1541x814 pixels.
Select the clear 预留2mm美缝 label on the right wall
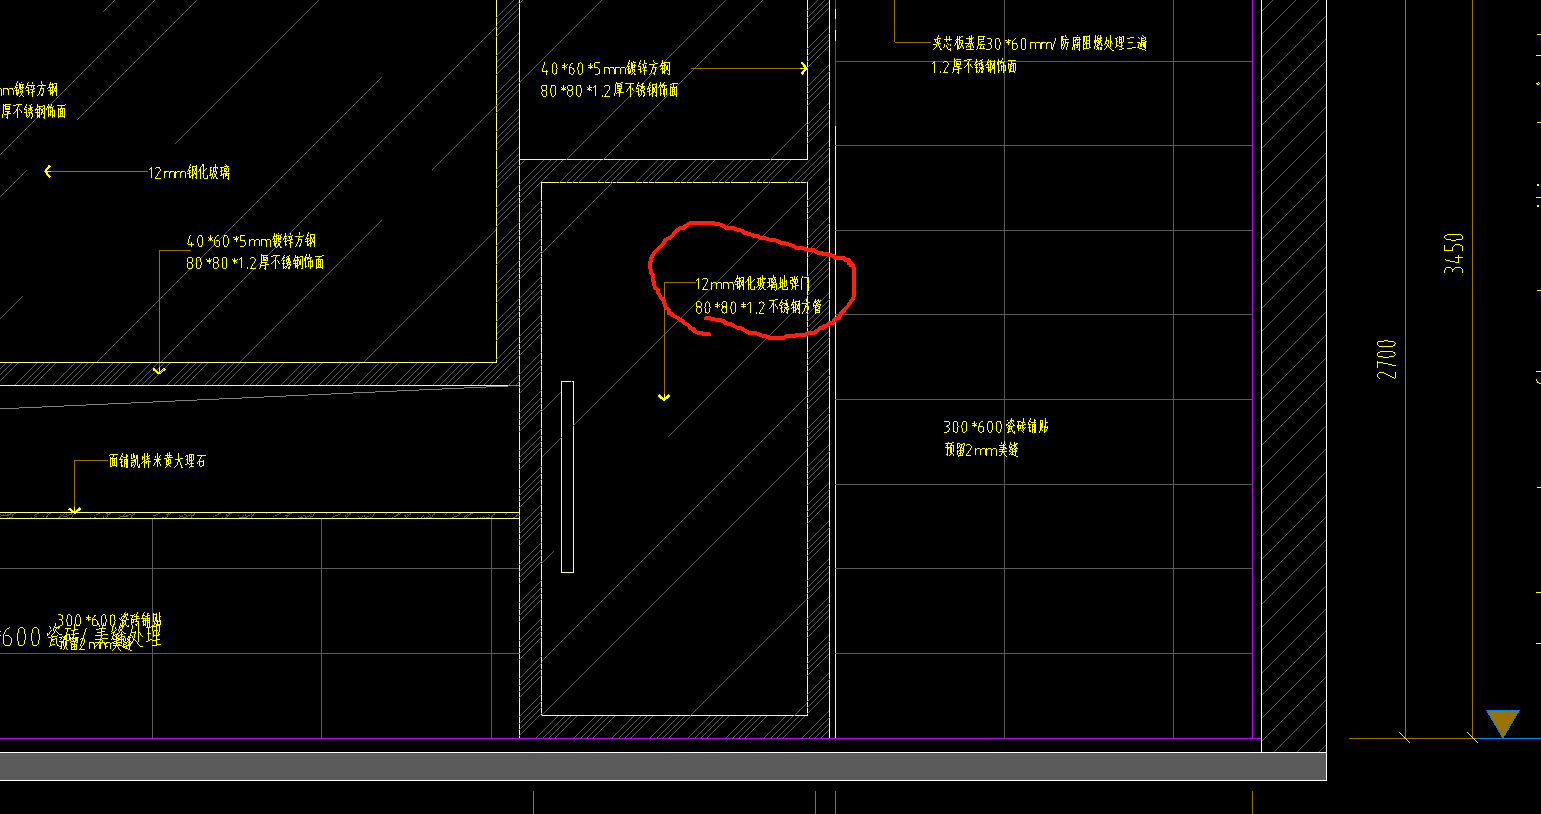pos(981,450)
